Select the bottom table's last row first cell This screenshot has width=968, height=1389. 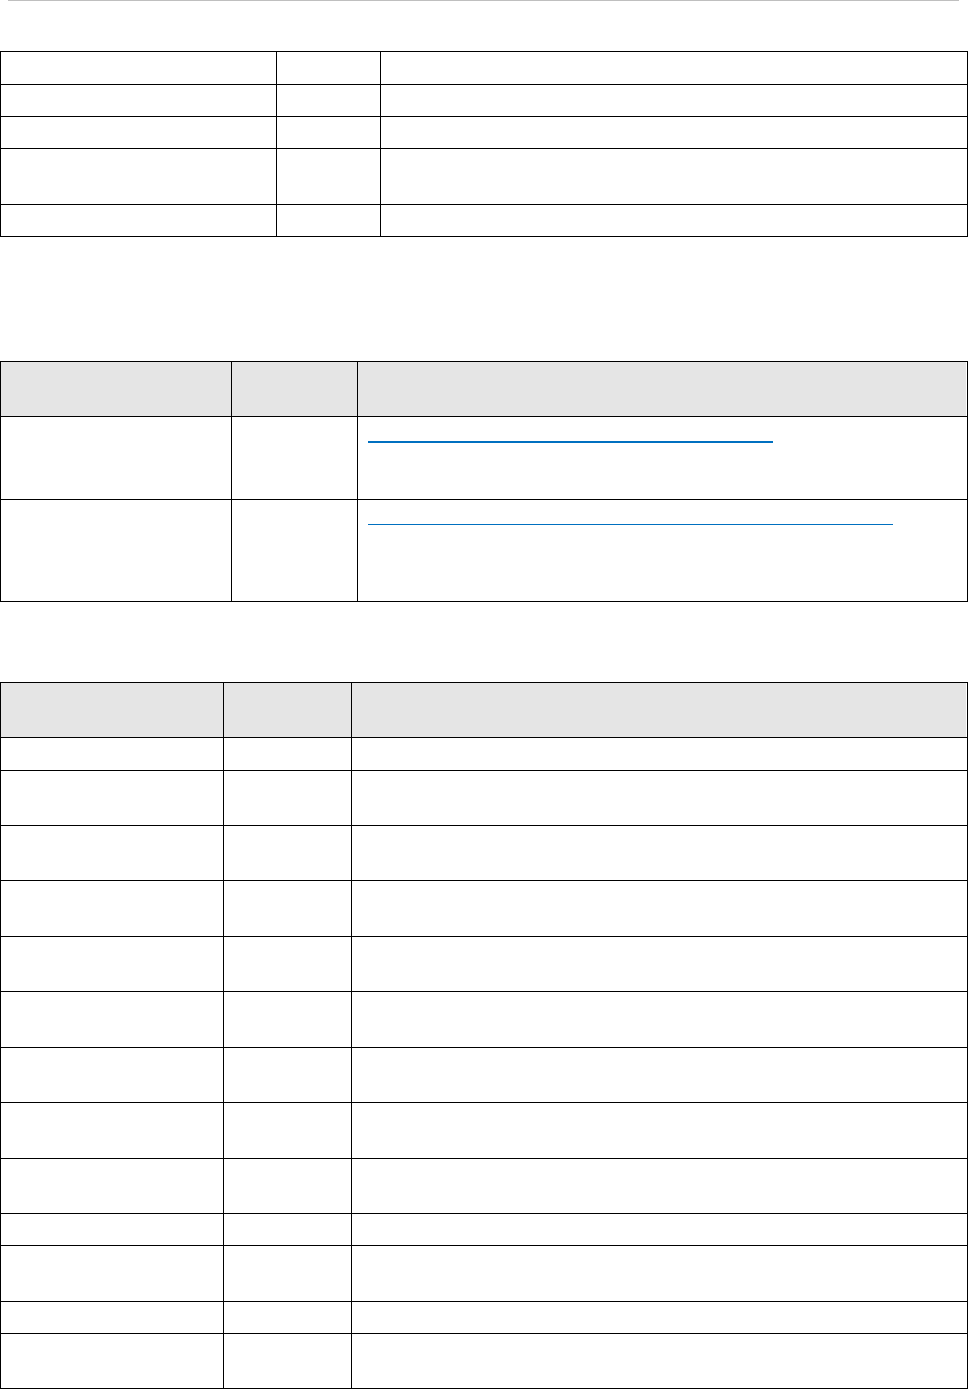112,1360
